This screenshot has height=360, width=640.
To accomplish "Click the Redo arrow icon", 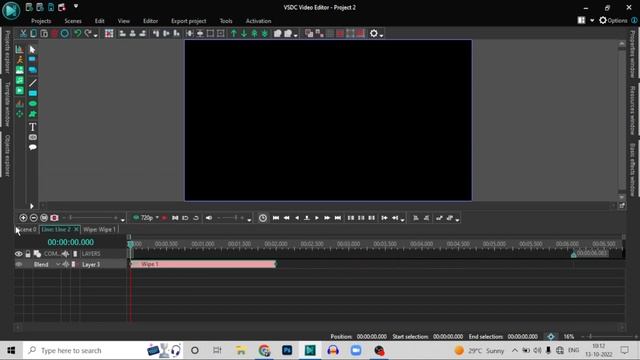I will [x=88, y=33].
